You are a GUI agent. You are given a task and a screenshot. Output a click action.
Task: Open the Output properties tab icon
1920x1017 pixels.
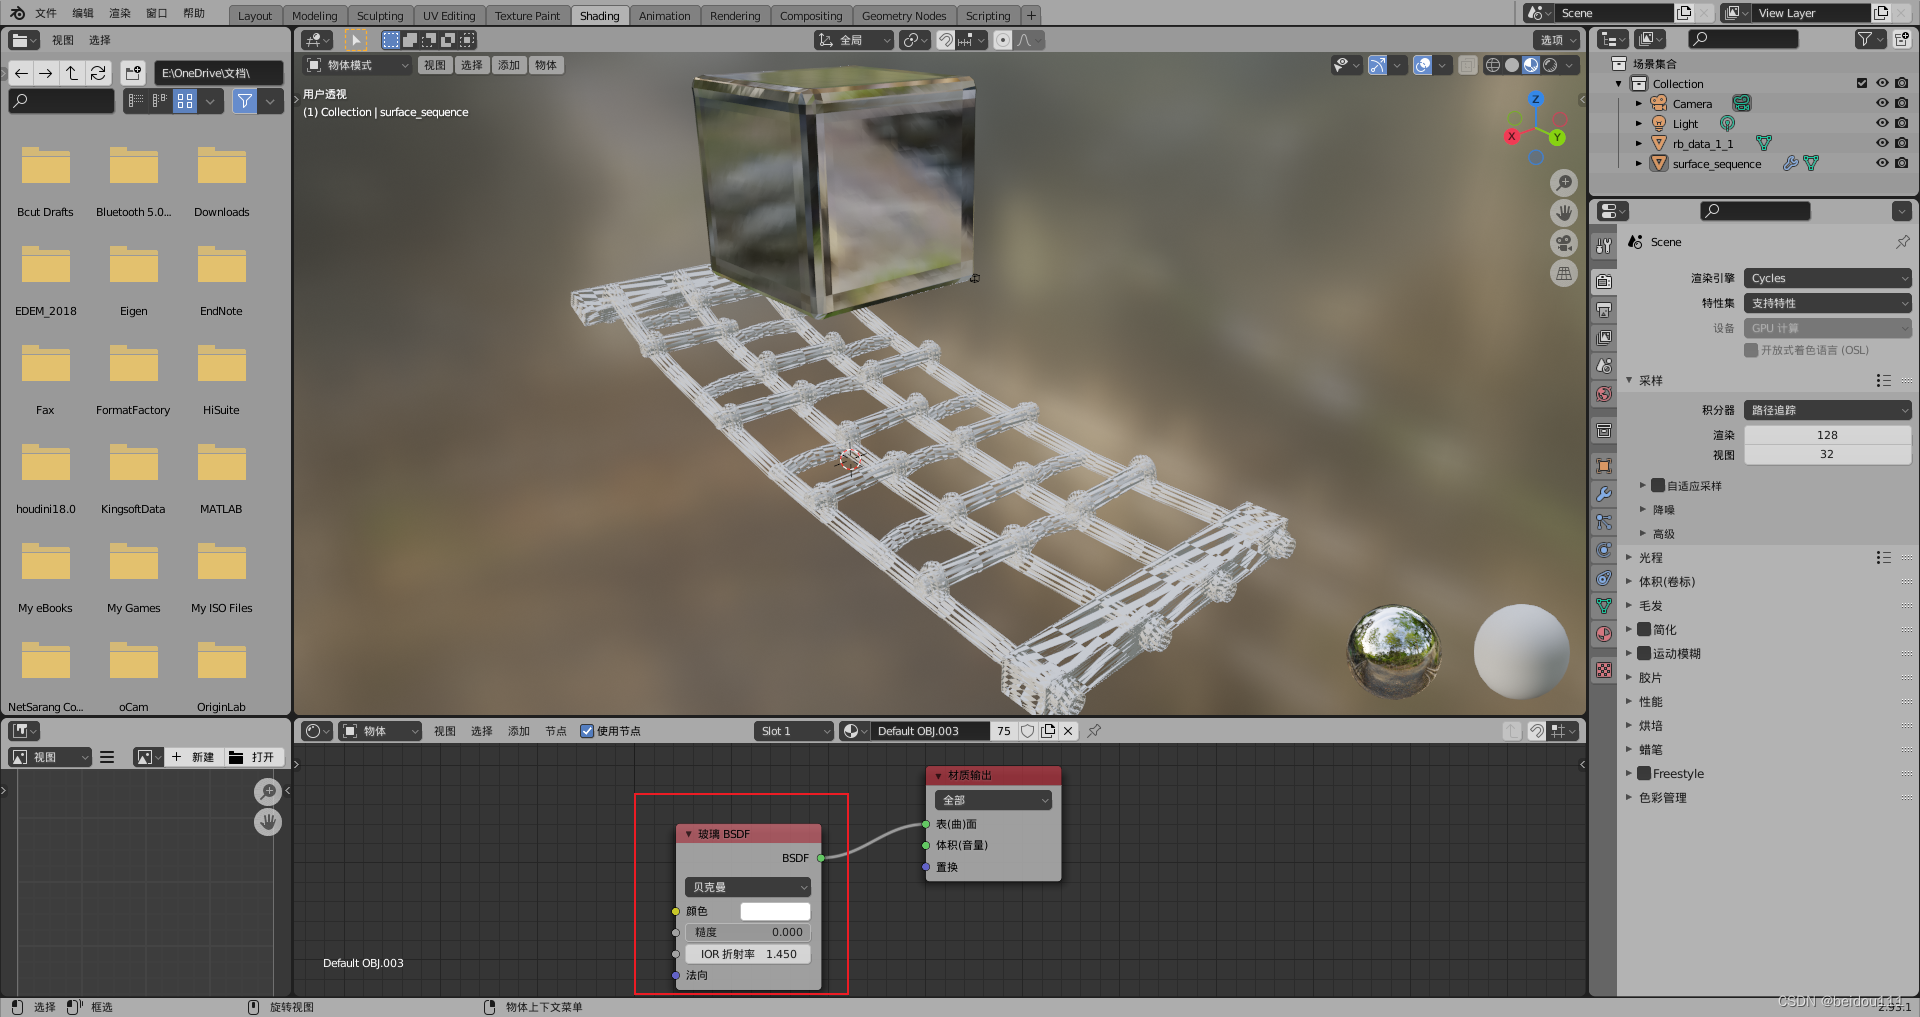pos(1604,310)
